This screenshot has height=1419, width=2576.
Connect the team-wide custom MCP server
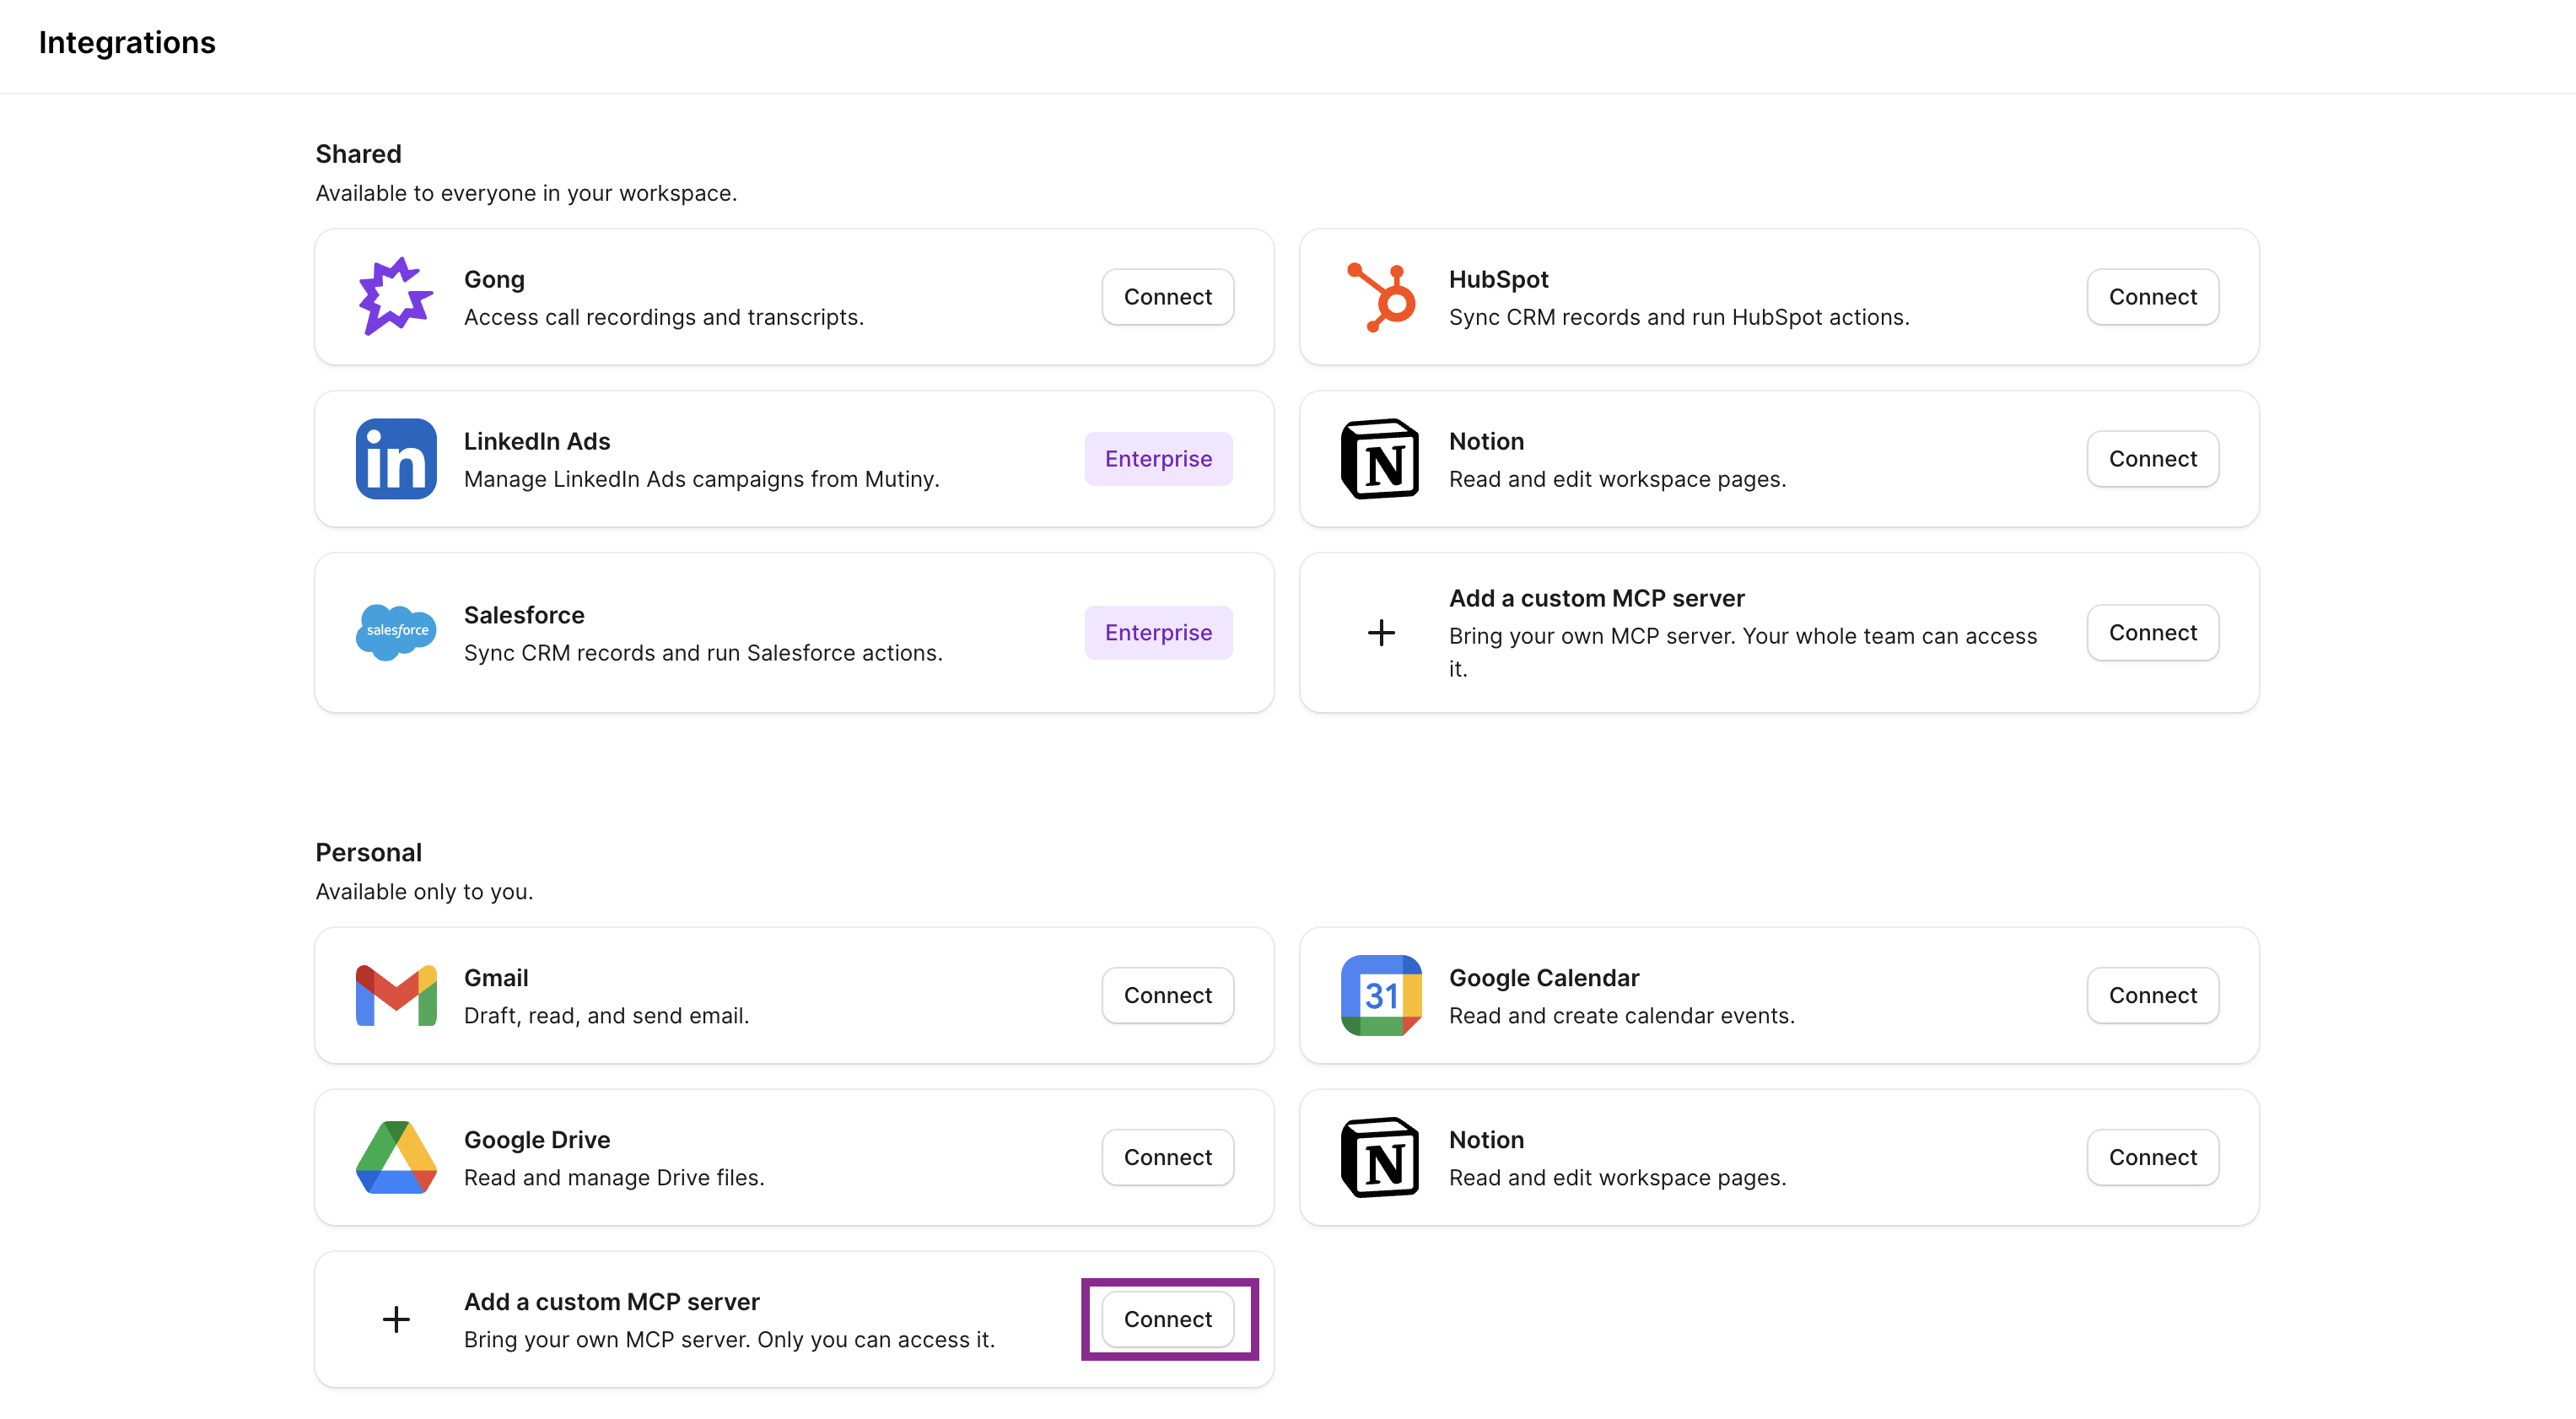tap(2152, 633)
